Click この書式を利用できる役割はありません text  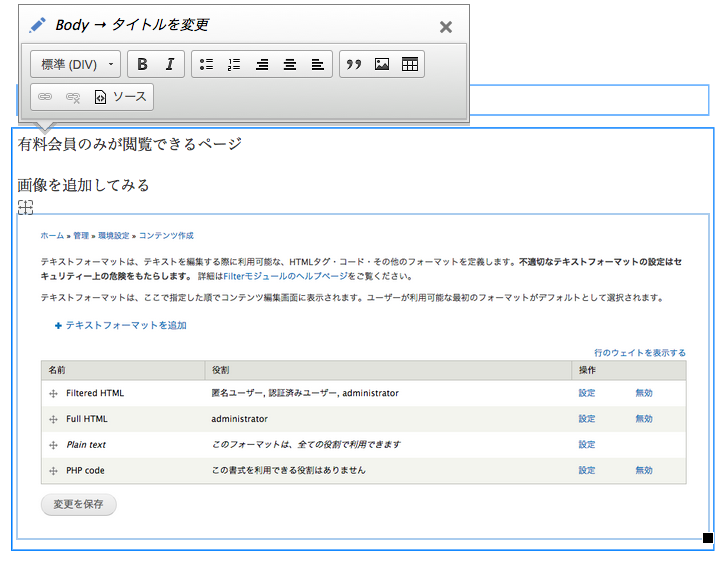click(289, 470)
